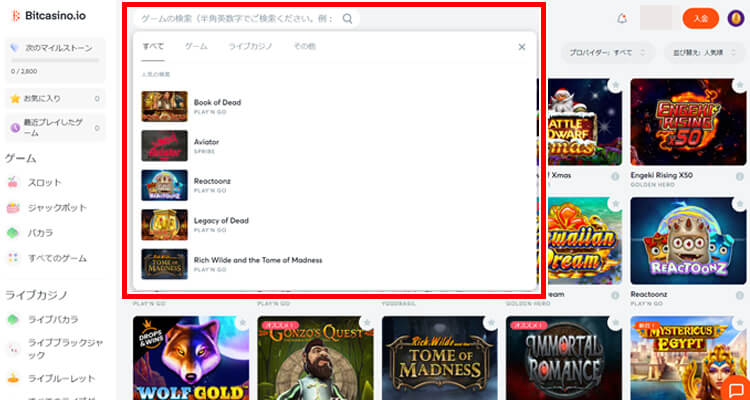
Task: Click the search magnifier icon
Action: pos(348,19)
